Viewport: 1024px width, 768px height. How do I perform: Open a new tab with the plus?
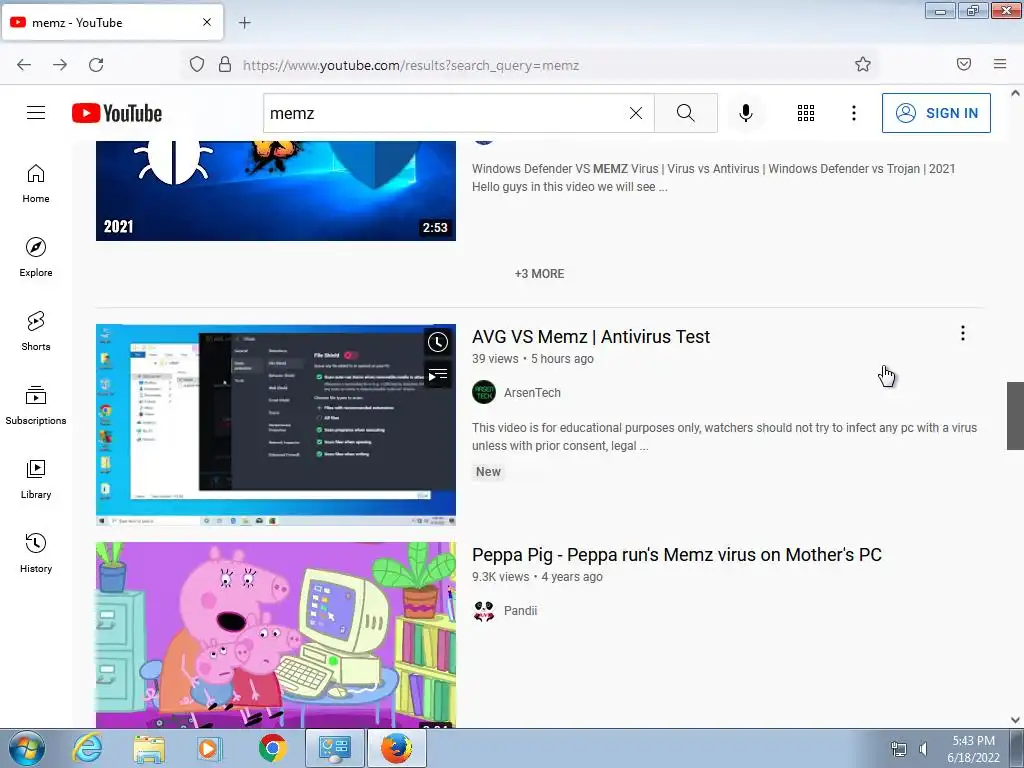[x=245, y=23]
